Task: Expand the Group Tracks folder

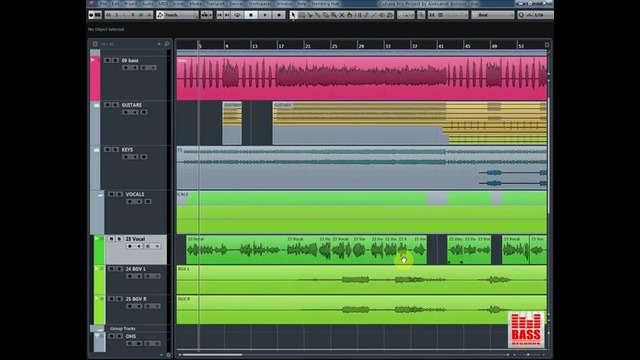Action: 100,329
